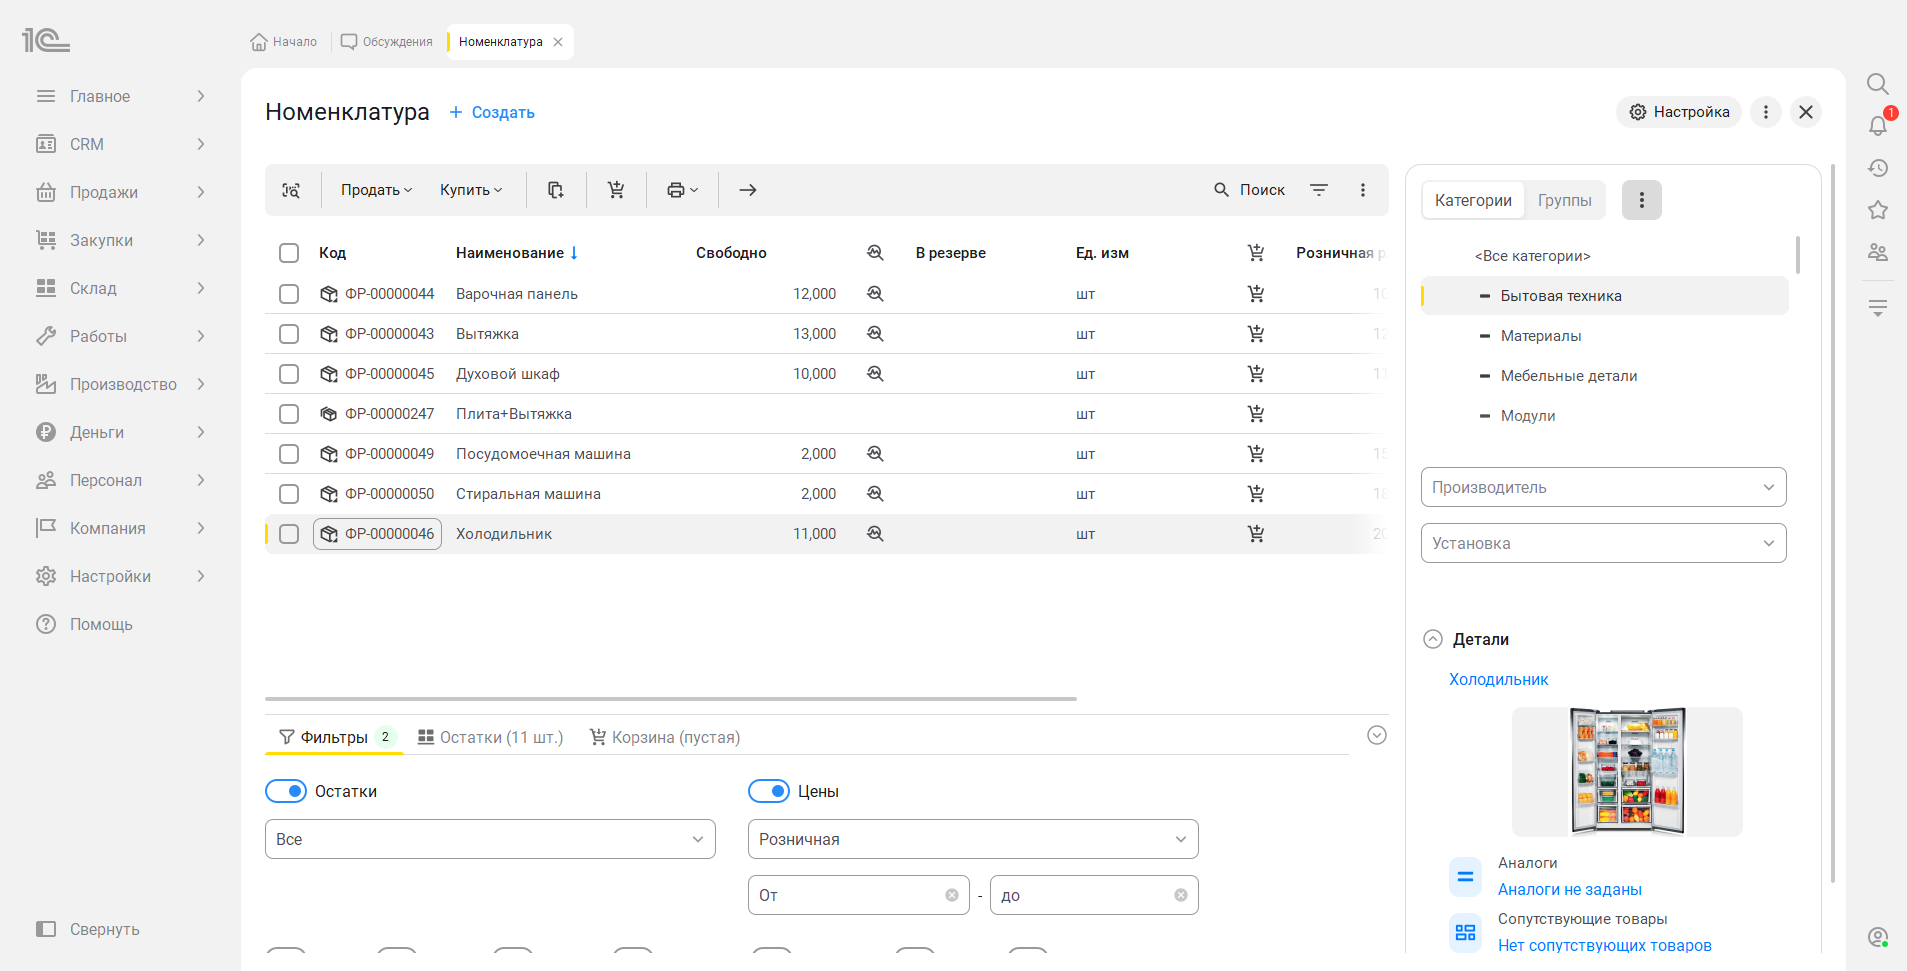Image resolution: width=1907 pixels, height=971 pixels.
Task: Open favorites star icon in right sidebar
Action: (1878, 210)
